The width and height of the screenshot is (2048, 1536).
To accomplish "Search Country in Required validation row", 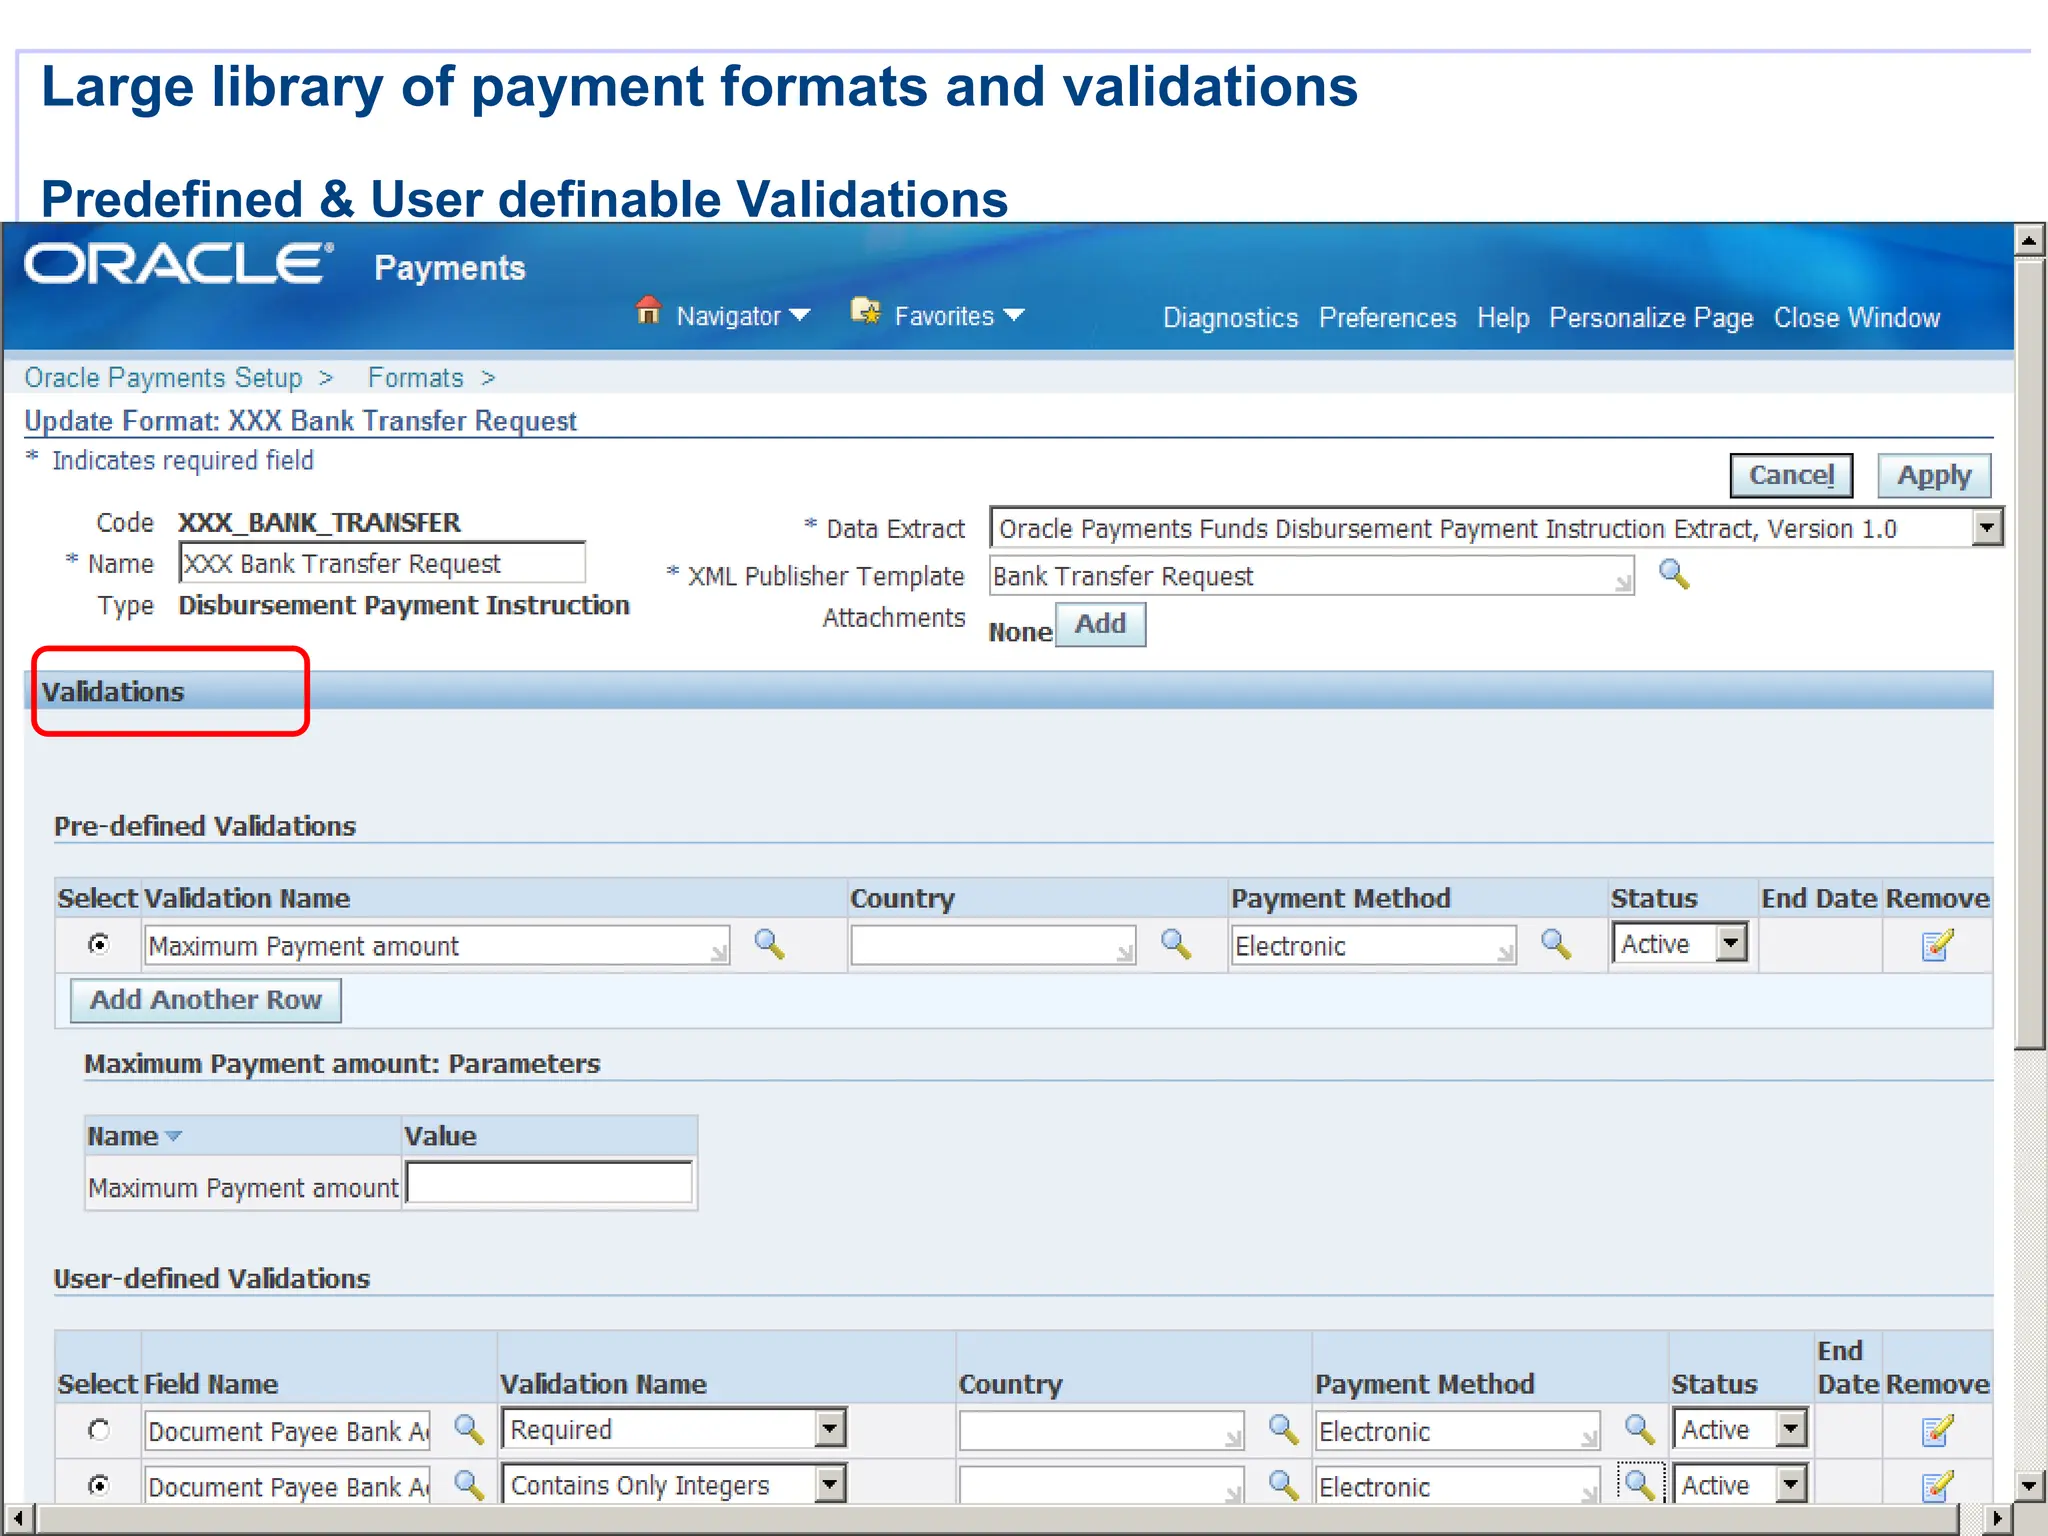I will (1283, 1429).
